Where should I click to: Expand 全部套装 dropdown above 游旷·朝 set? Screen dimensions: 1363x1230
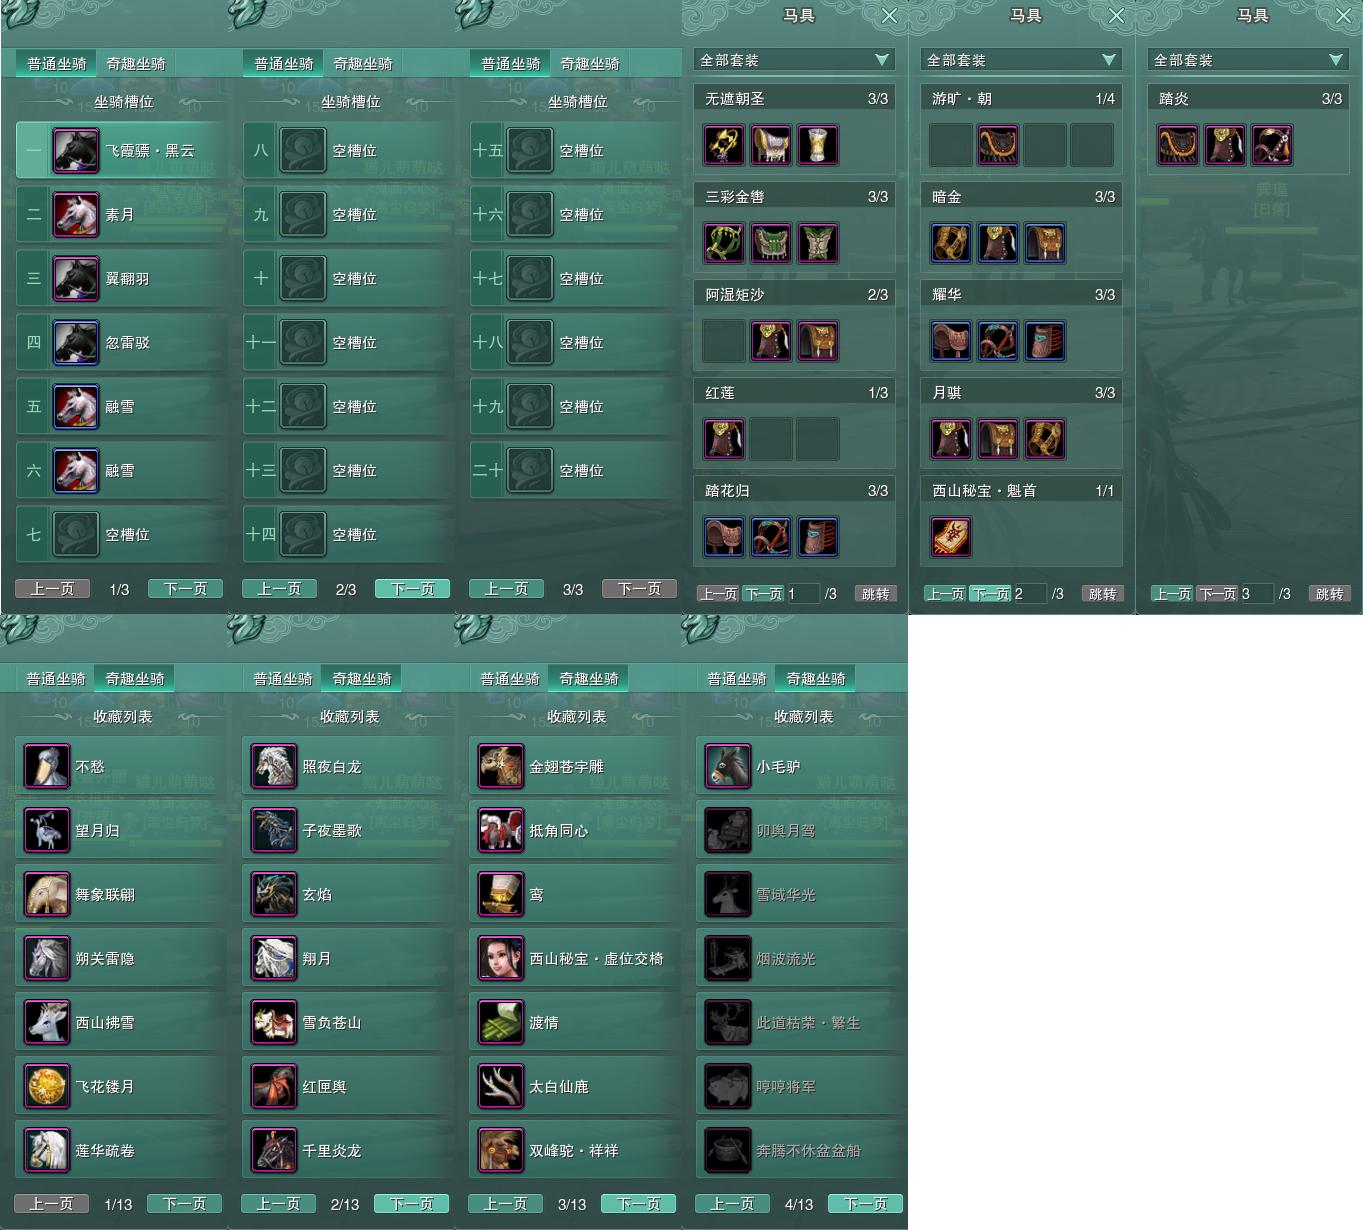click(x=1021, y=60)
